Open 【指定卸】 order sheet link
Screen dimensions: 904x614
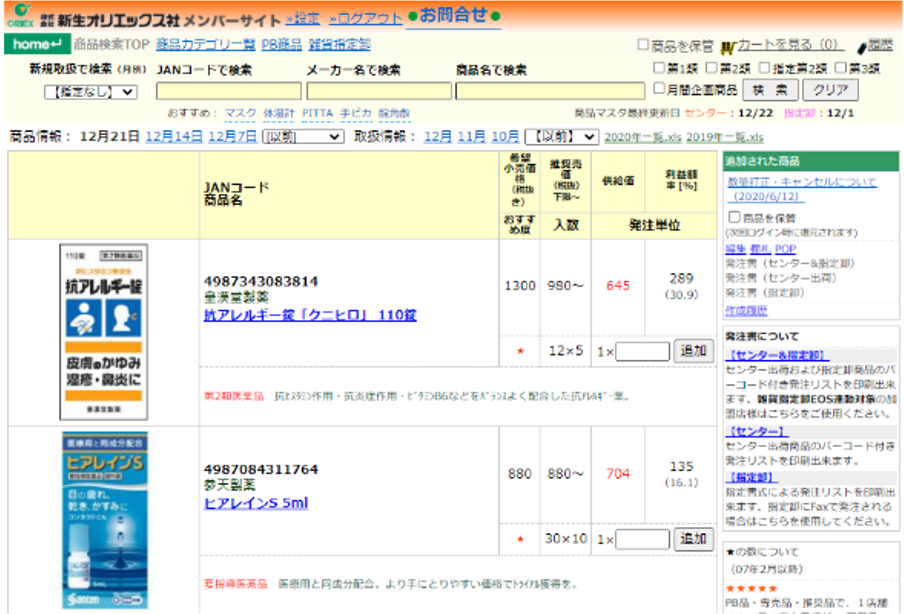point(751,477)
